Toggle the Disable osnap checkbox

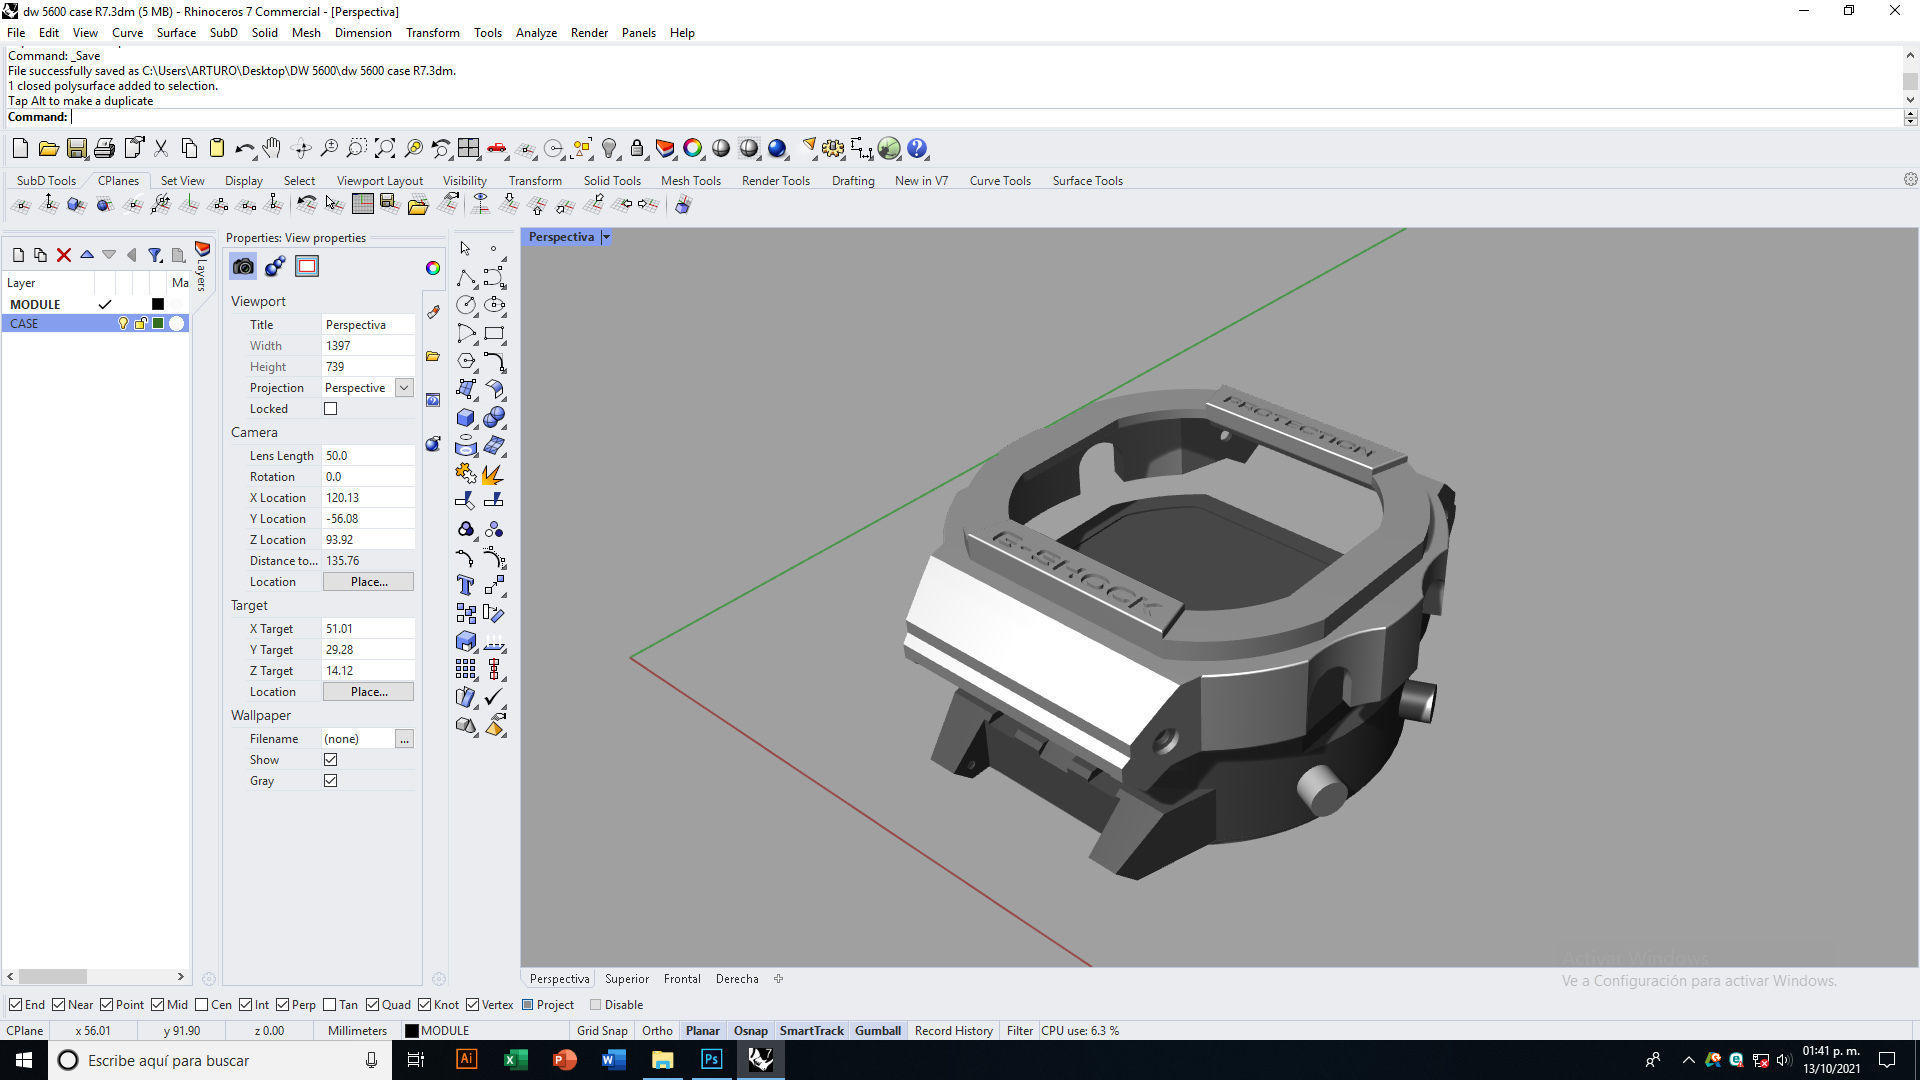pos(596,1005)
